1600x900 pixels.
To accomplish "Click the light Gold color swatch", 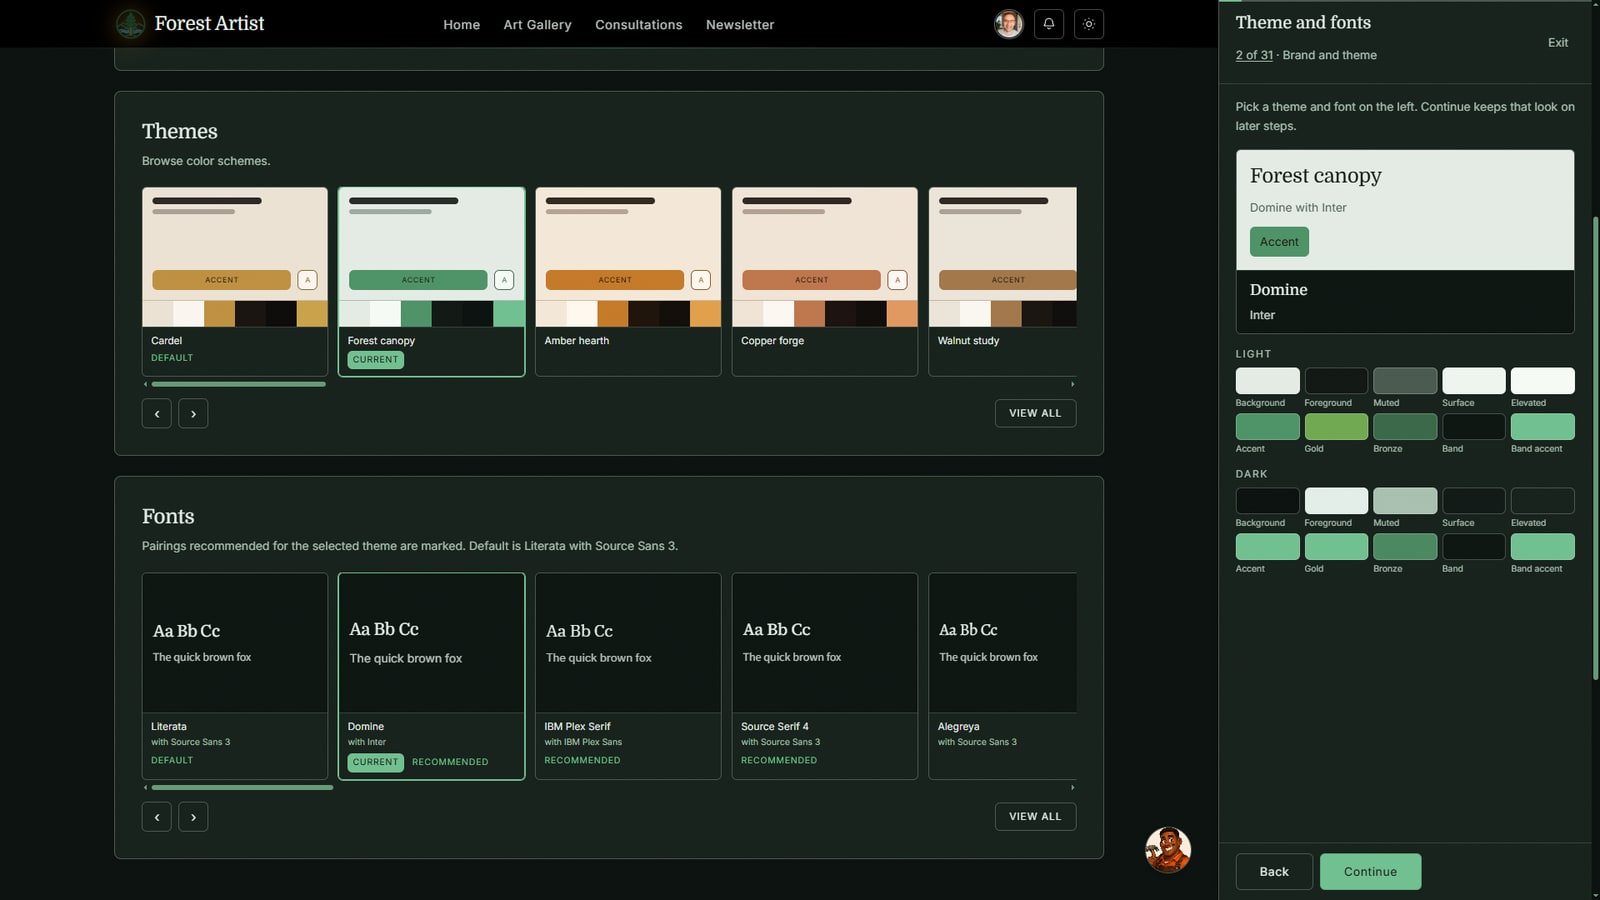I will [x=1336, y=427].
